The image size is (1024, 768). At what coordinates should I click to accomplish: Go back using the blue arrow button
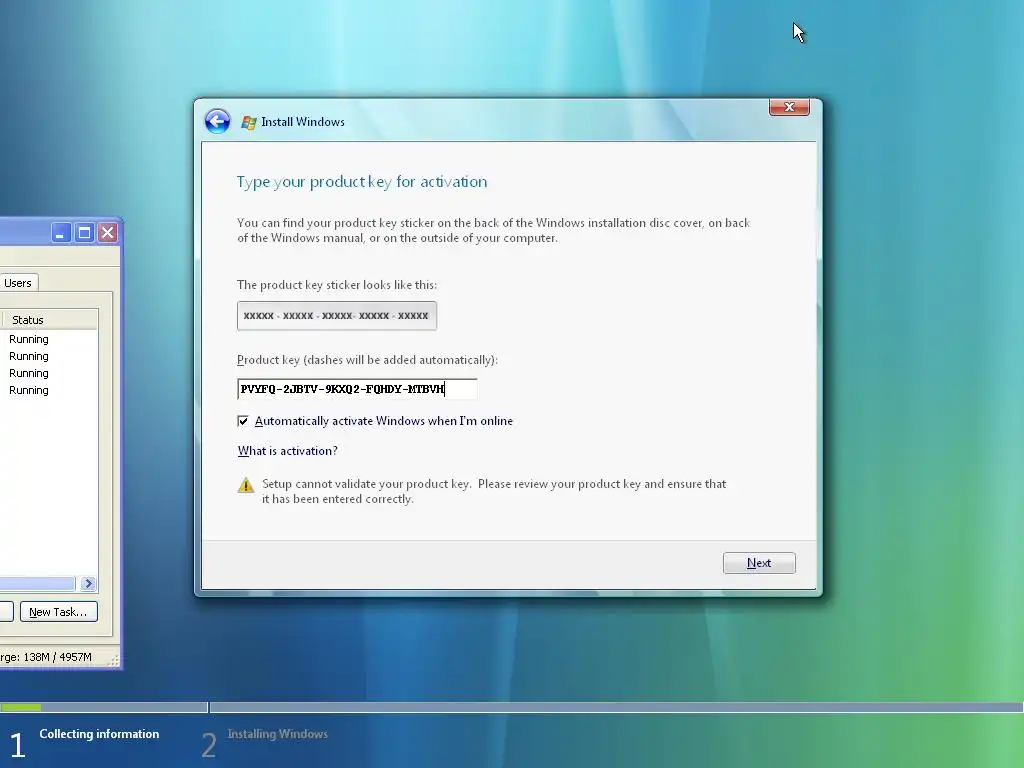pyautogui.click(x=217, y=121)
